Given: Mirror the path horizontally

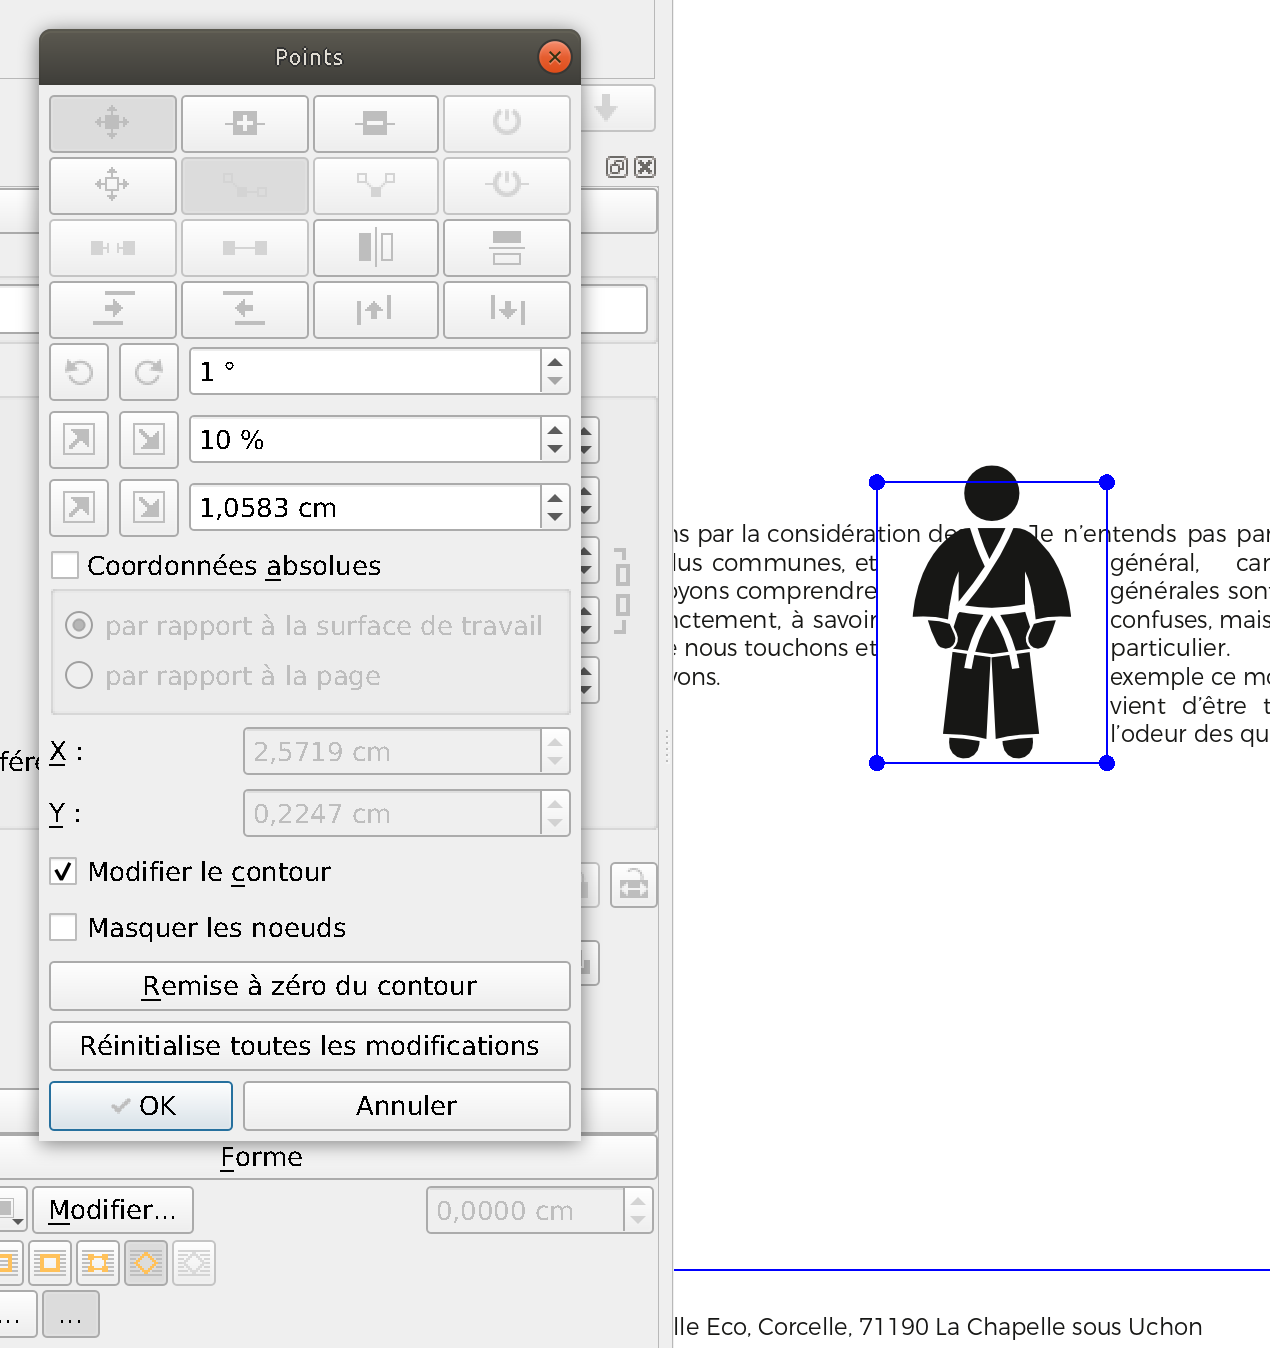Looking at the screenshot, I should click(x=375, y=247).
